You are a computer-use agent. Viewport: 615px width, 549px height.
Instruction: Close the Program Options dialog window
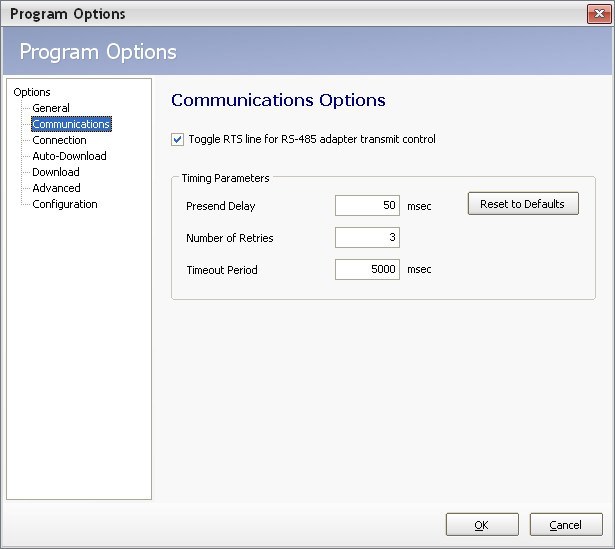click(599, 14)
